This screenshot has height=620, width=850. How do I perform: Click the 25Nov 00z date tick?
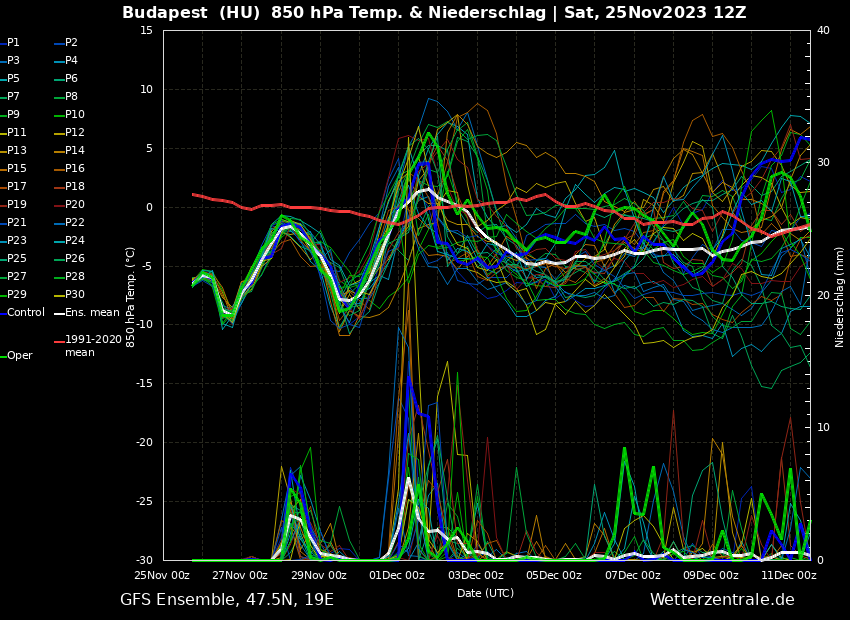pyautogui.click(x=163, y=575)
